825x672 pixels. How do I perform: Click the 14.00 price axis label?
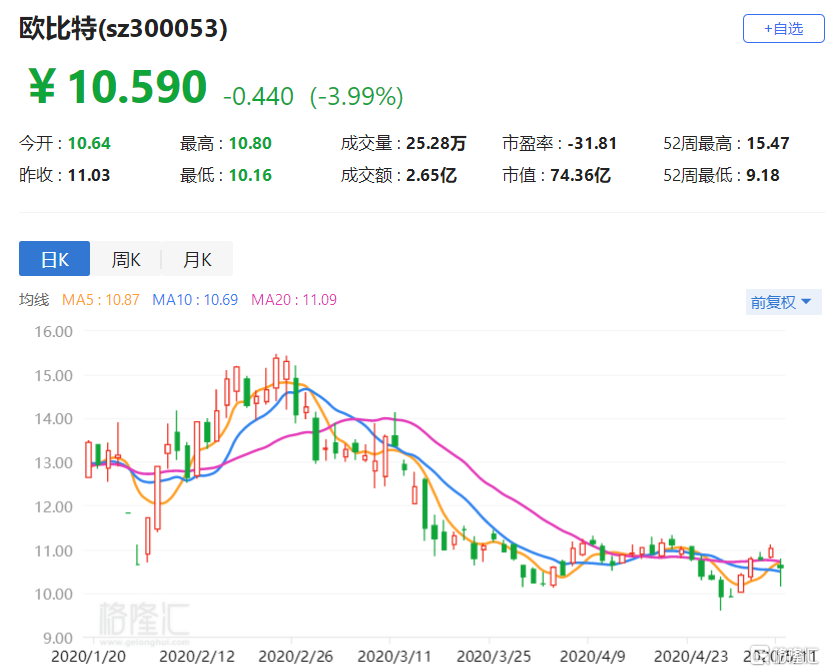(x=54, y=419)
